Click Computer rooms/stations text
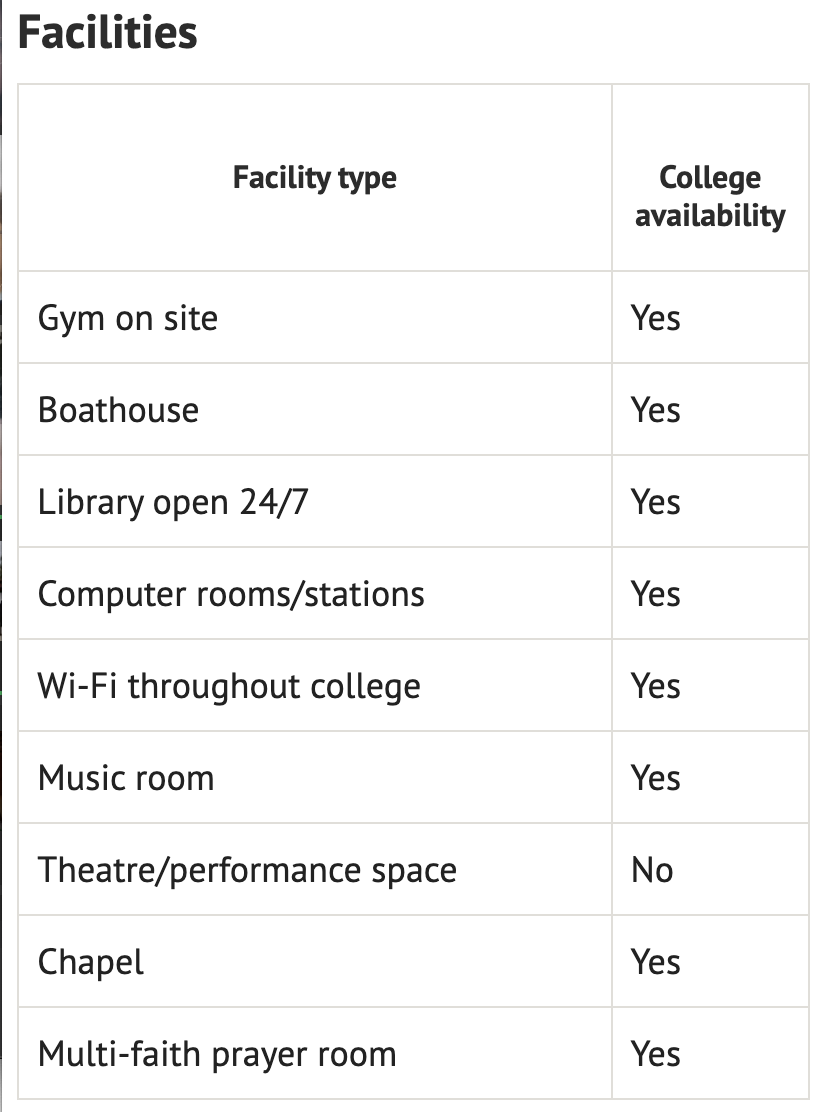 click(231, 594)
